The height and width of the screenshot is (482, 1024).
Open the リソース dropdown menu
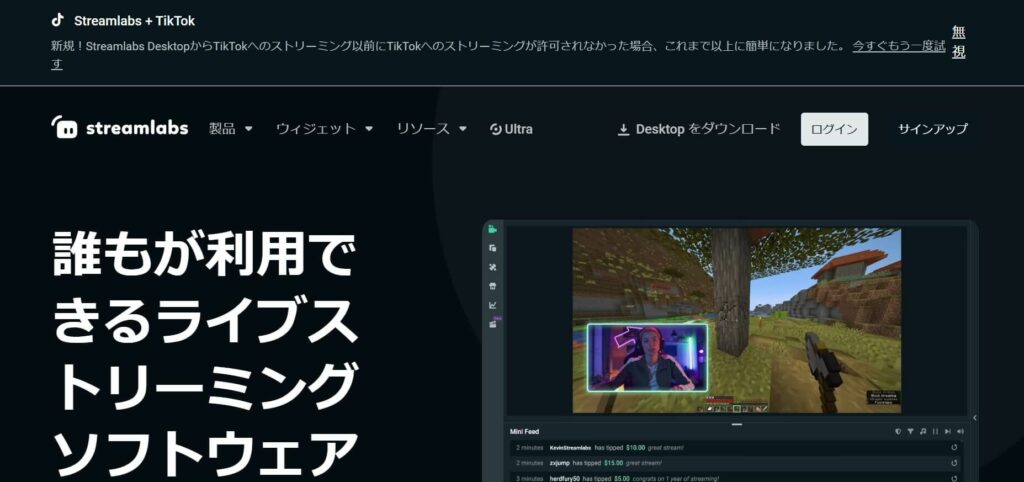pyautogui.click(x=432, y=129)
